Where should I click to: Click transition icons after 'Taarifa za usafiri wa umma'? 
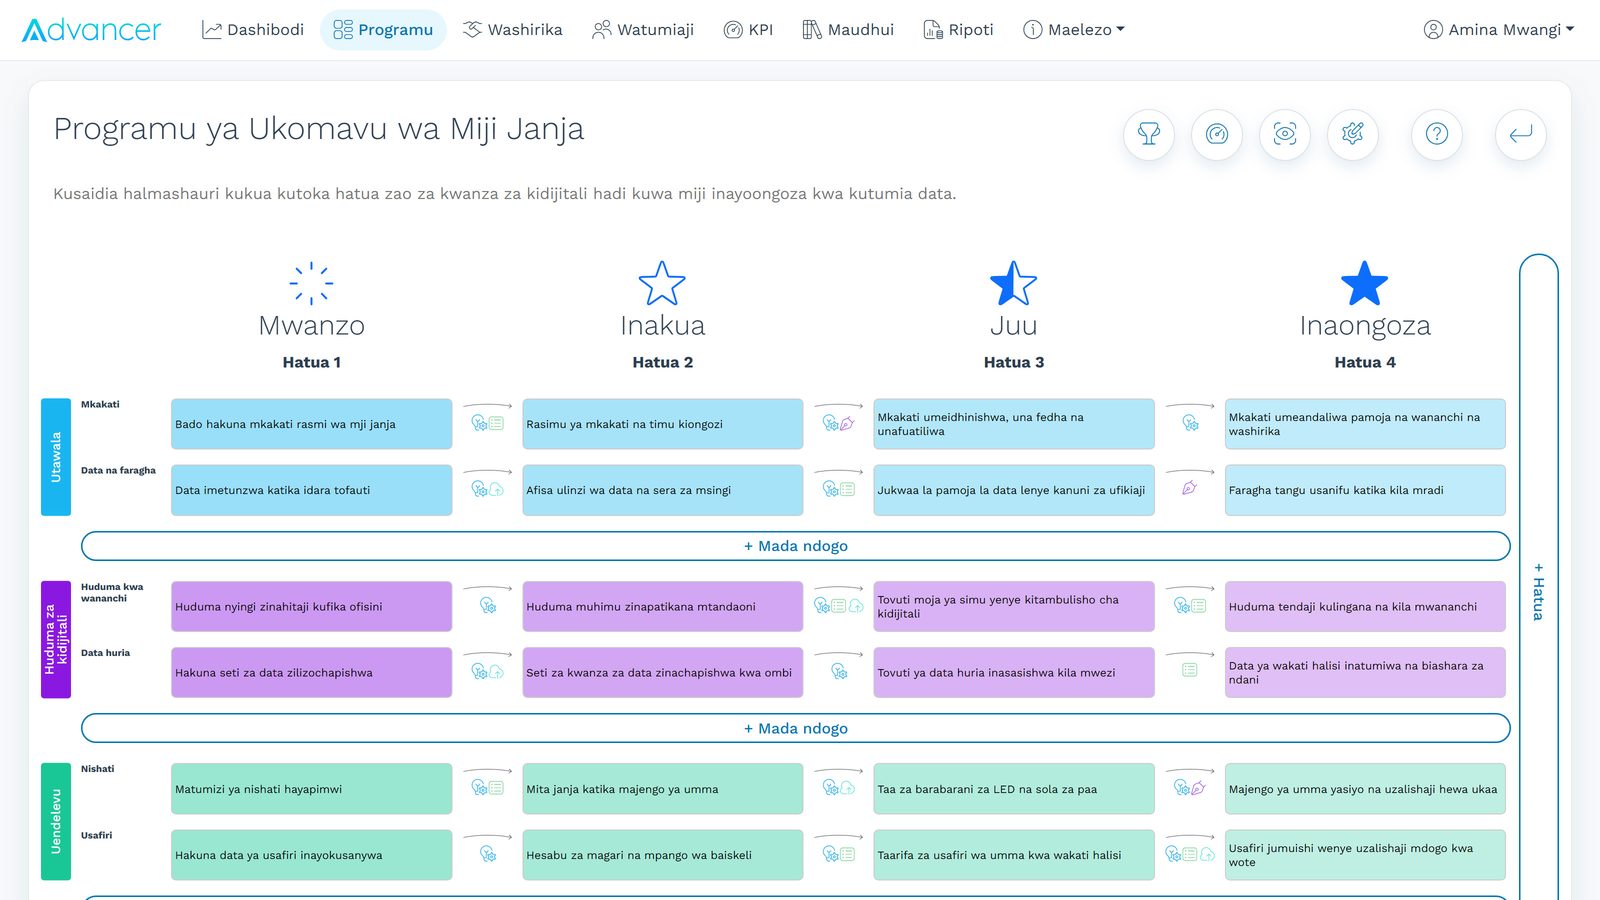pyautogui.click(x=1189, y=854)
